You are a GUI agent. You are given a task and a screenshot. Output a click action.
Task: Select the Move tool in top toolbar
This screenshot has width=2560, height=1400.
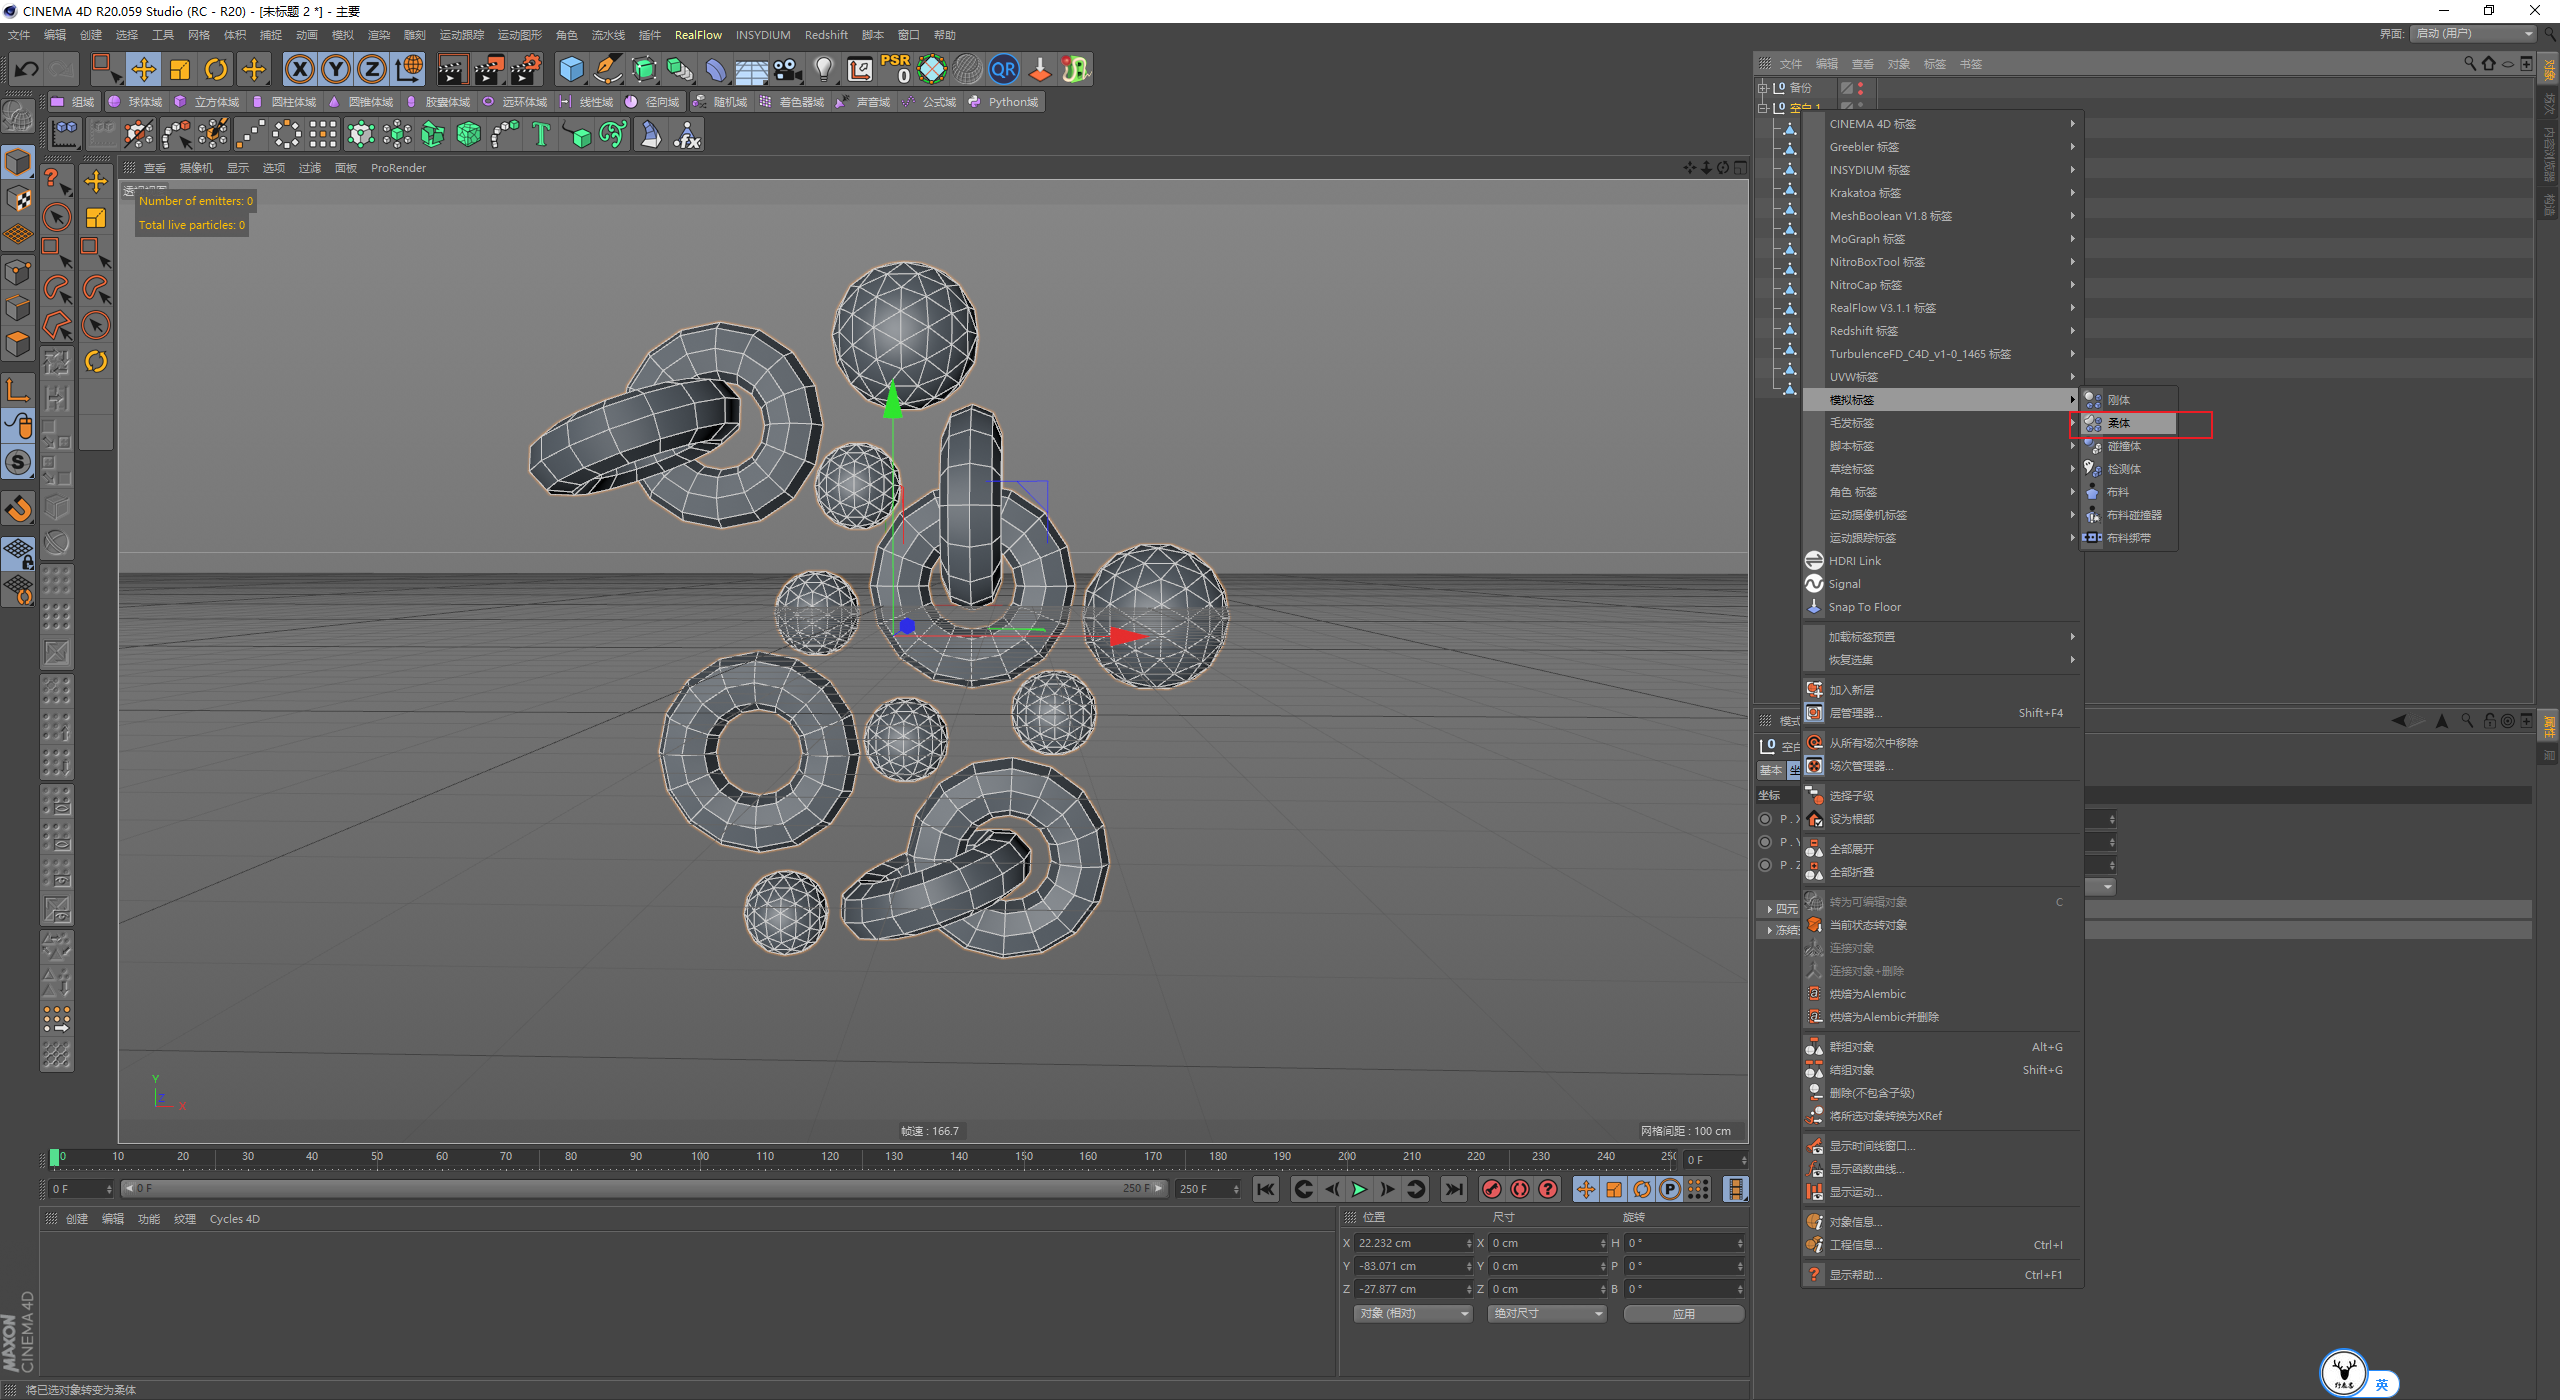click(144, 69)
